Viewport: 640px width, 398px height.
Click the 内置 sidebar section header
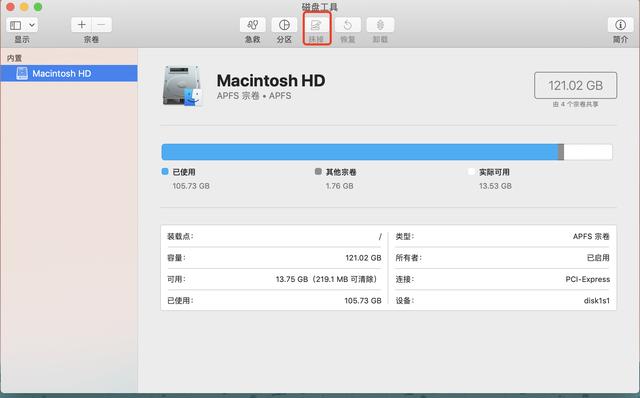point(14,58)
